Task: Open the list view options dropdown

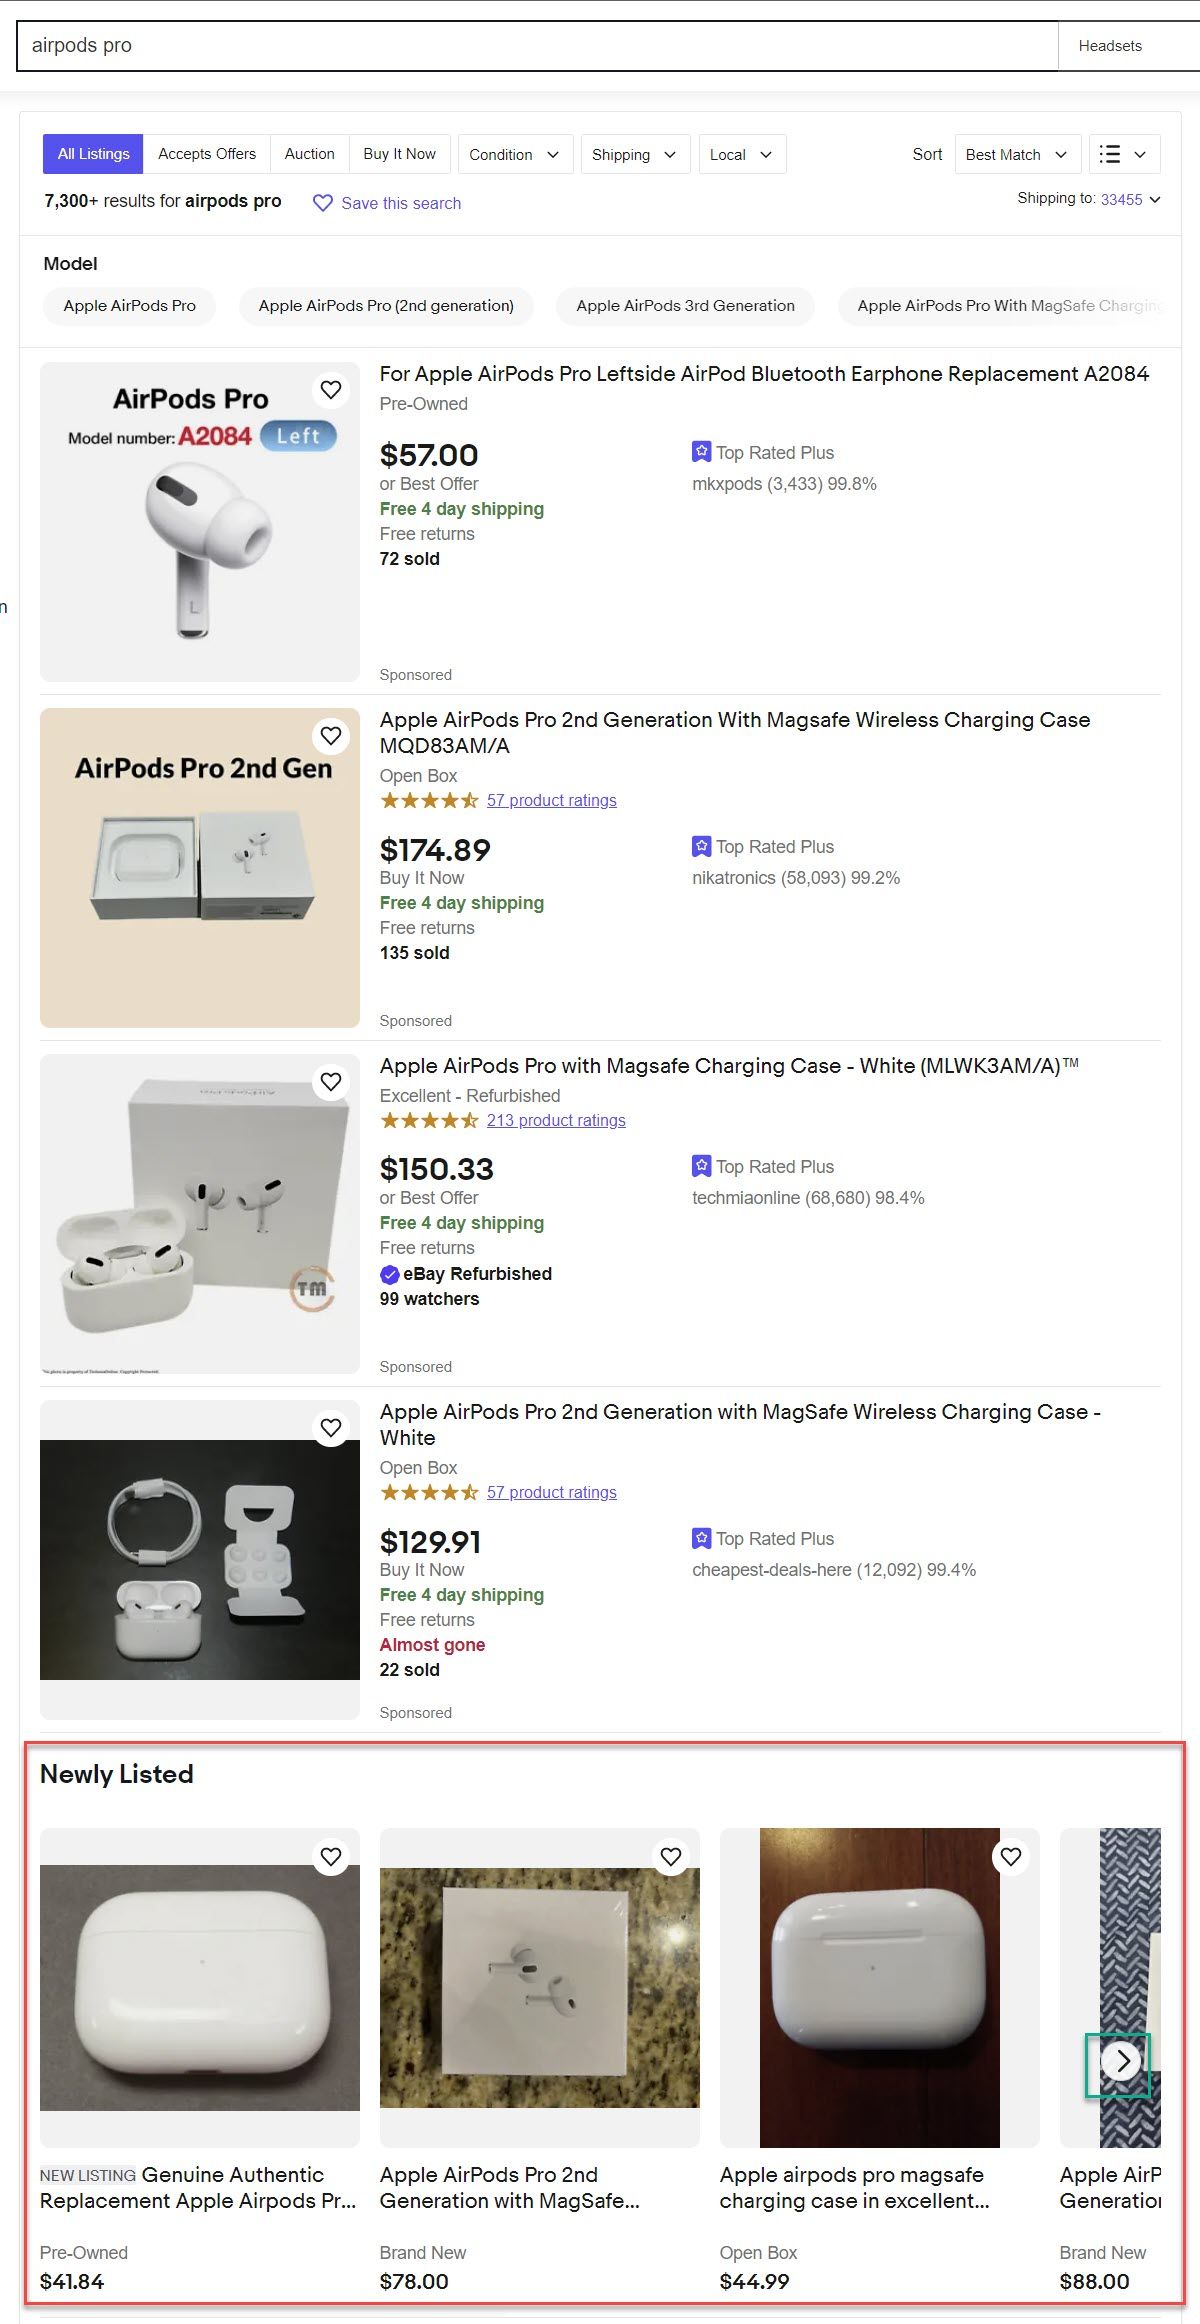Action: pos(1124,154)
